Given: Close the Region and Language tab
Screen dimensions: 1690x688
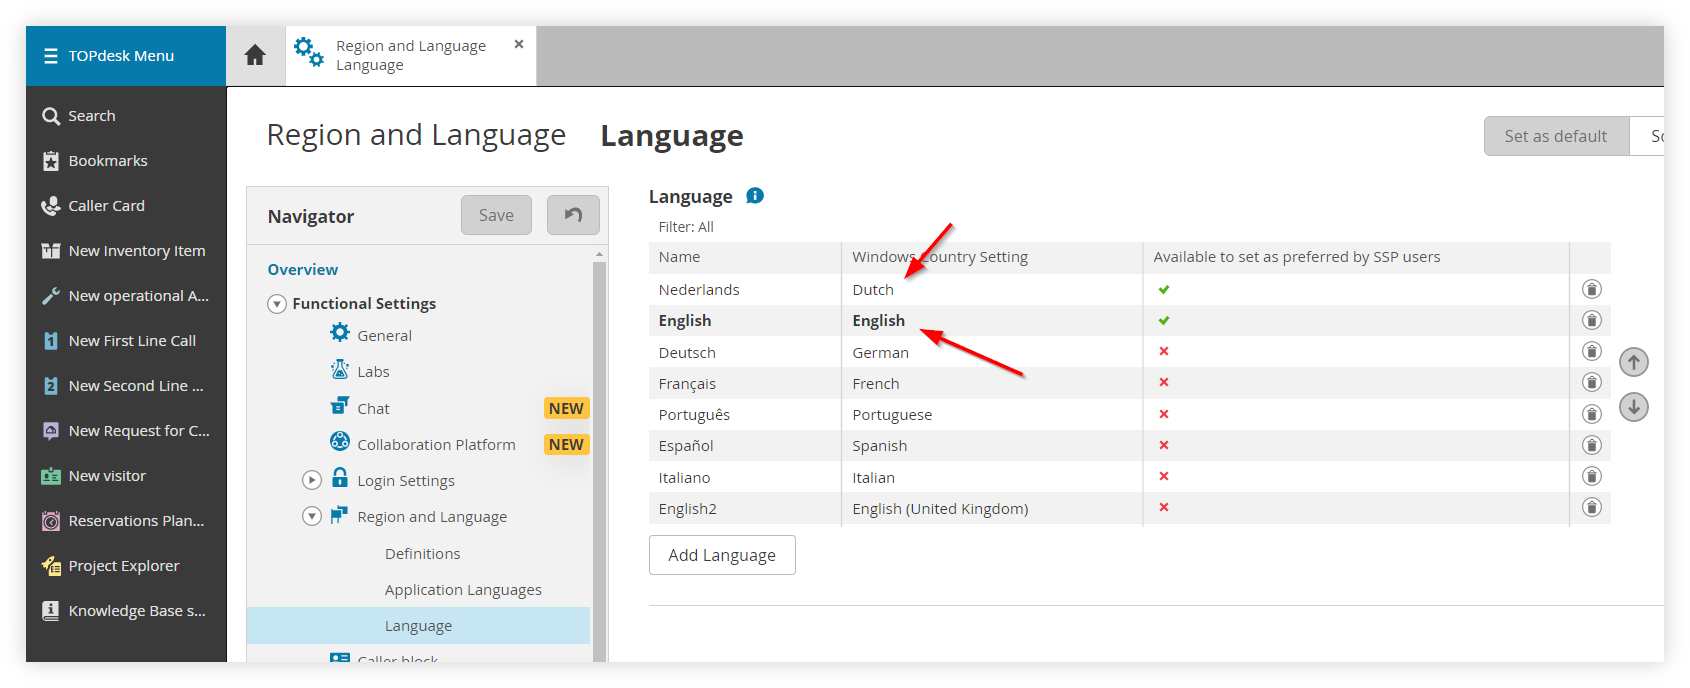Looking at the screenshot, I should pyautogui.click(x=519, y=44).
